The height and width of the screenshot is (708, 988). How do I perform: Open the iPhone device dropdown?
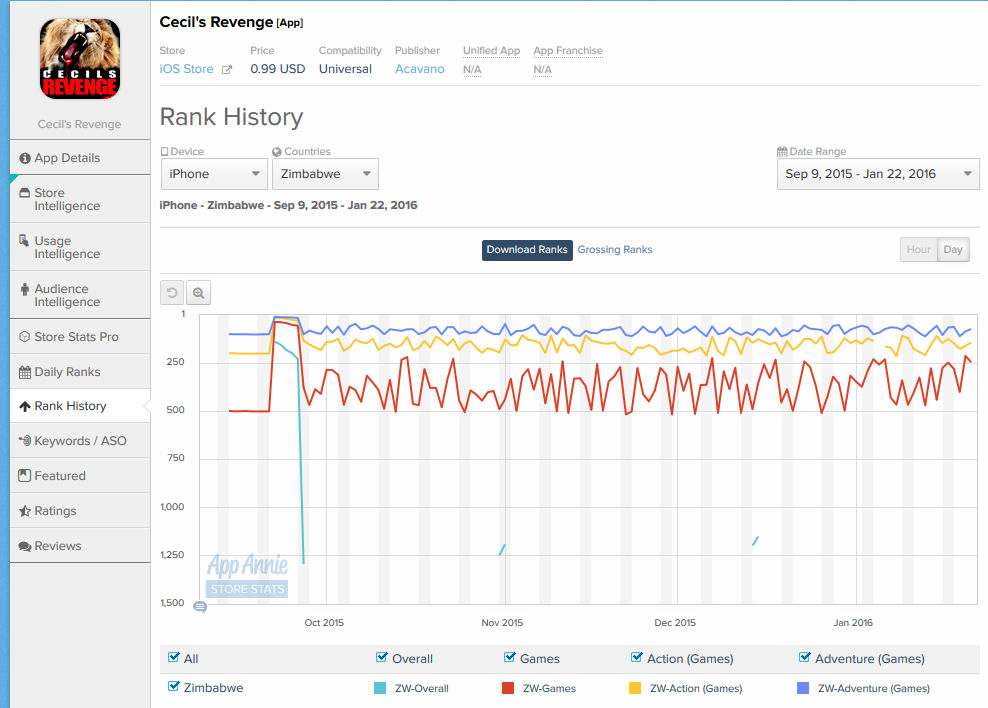point(214,174)
